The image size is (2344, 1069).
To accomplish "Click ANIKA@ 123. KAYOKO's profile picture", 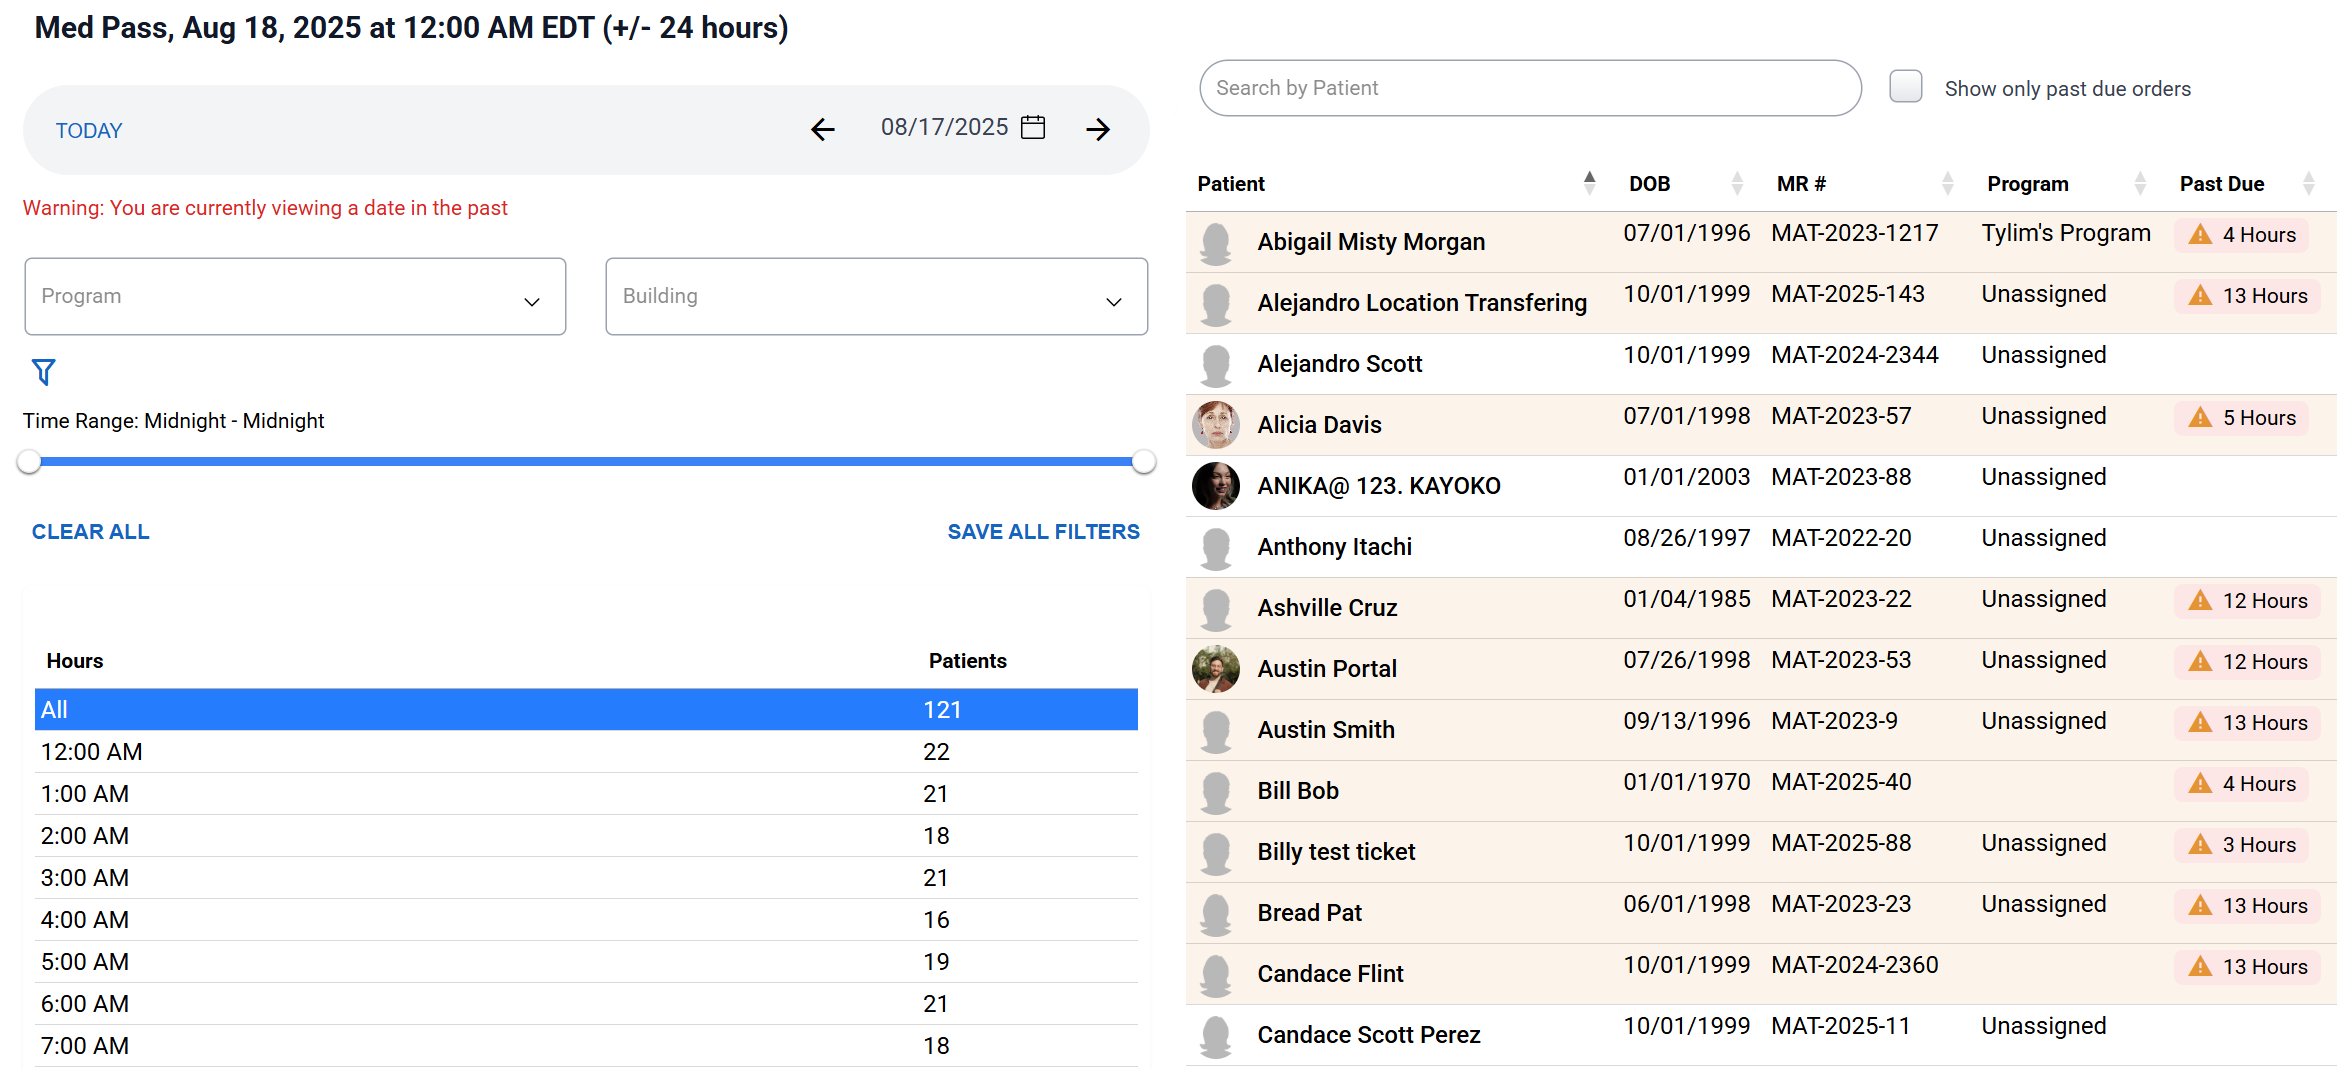I will 1215,486.
